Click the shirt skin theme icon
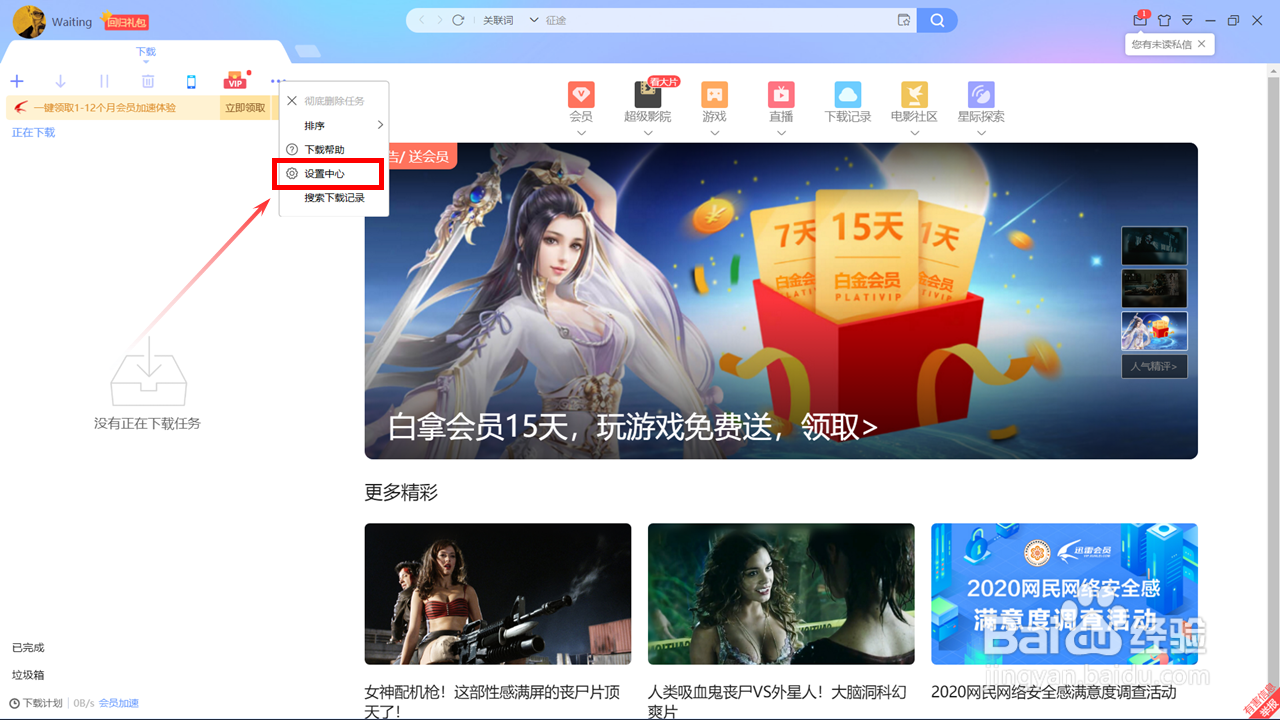This screenshot has width=1280, height=720. coord(1164,20)
